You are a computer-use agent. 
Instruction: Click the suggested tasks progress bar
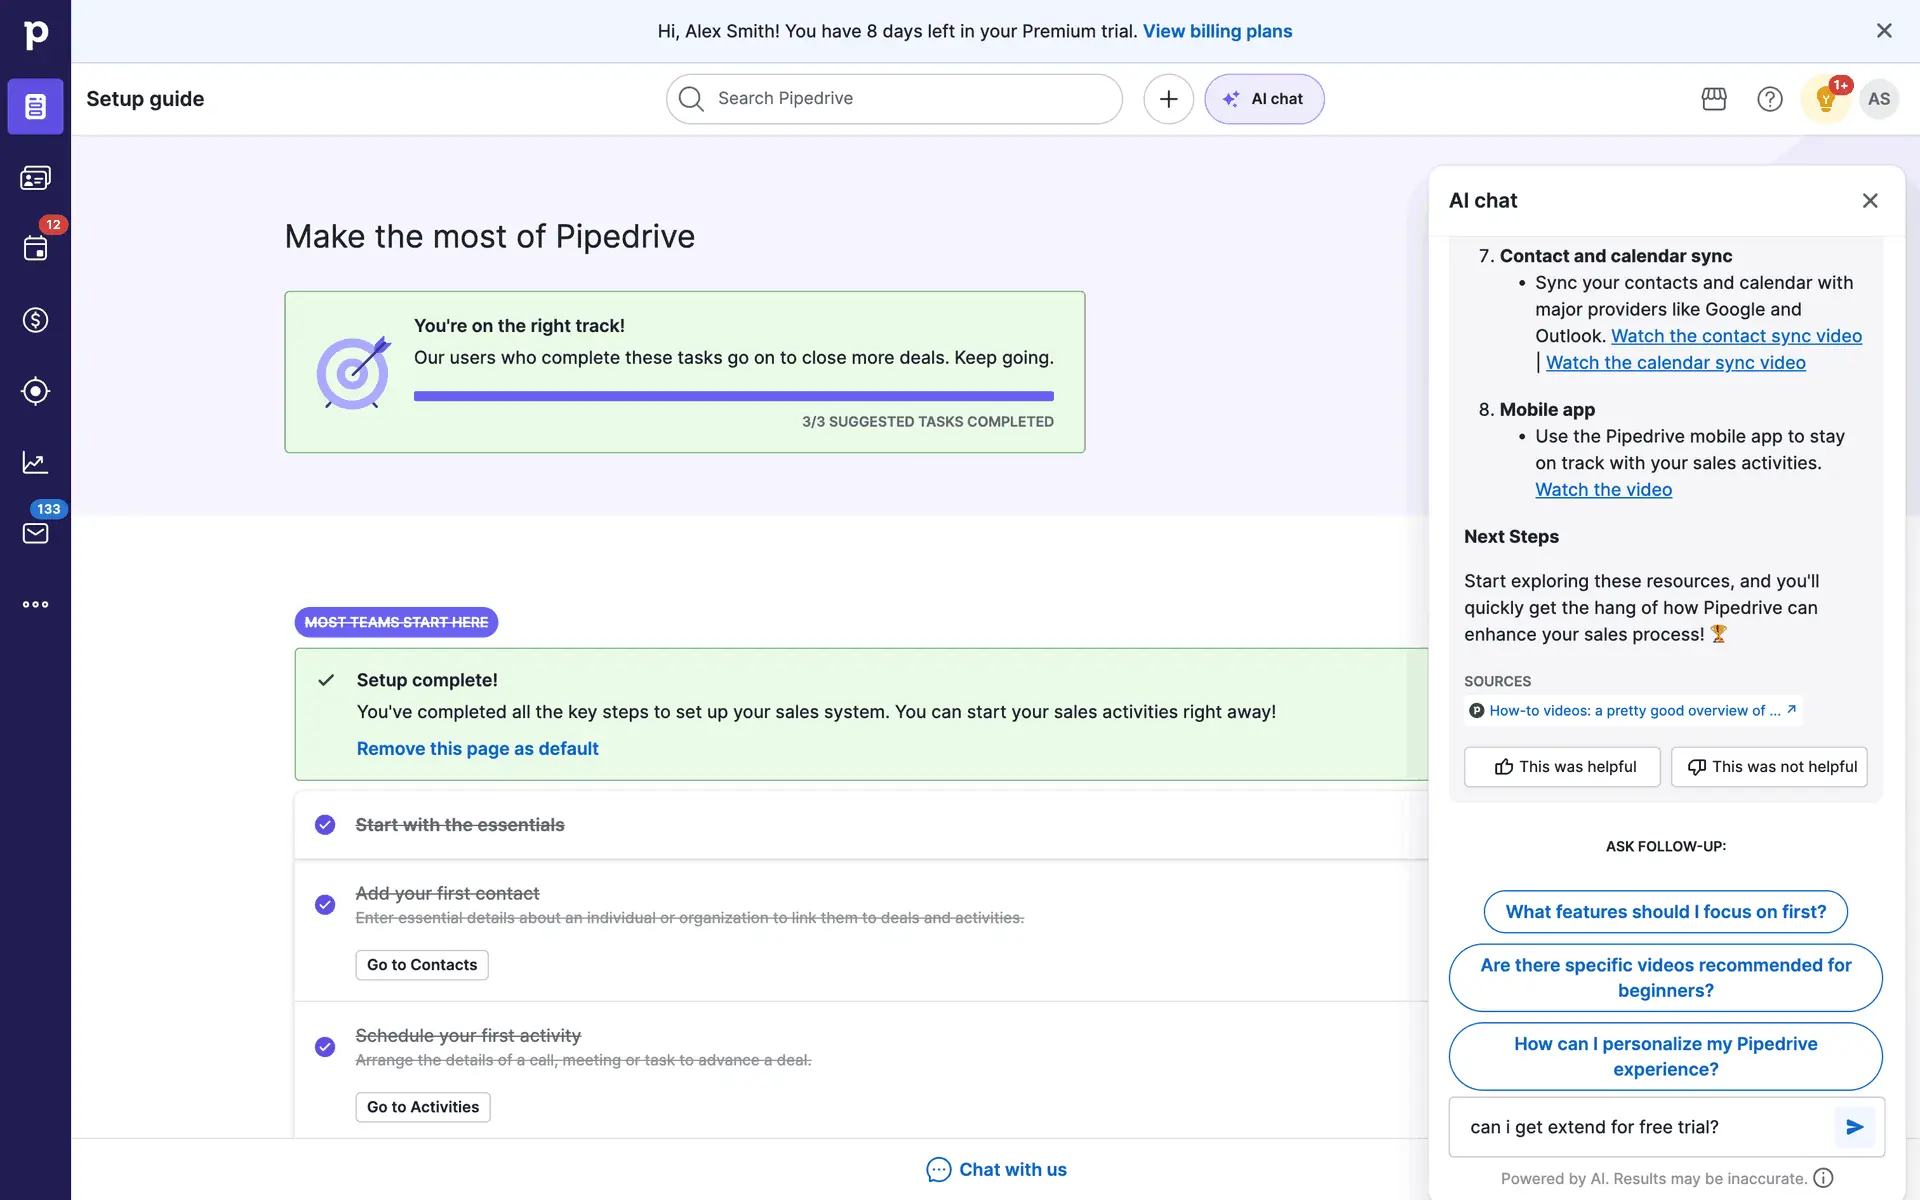coord(733,397)
